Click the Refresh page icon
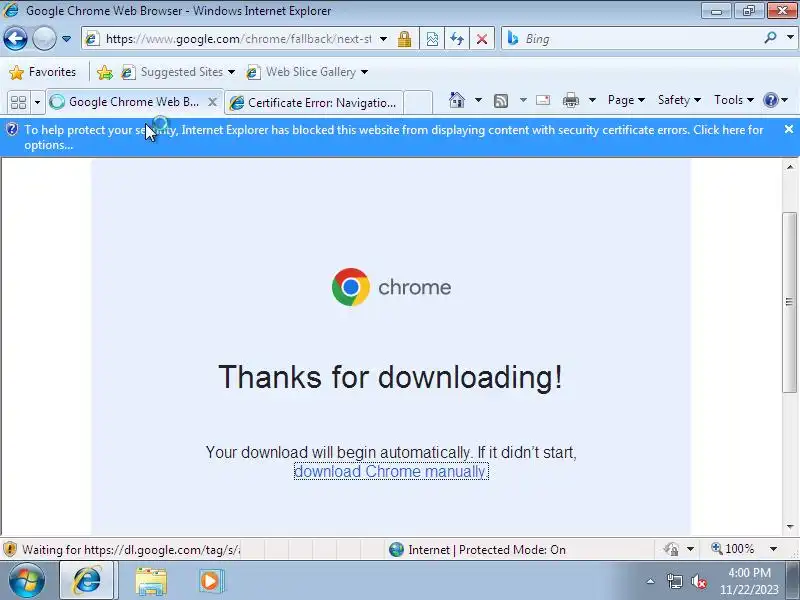This screenshot has height=600, width=800. point(457,39)
